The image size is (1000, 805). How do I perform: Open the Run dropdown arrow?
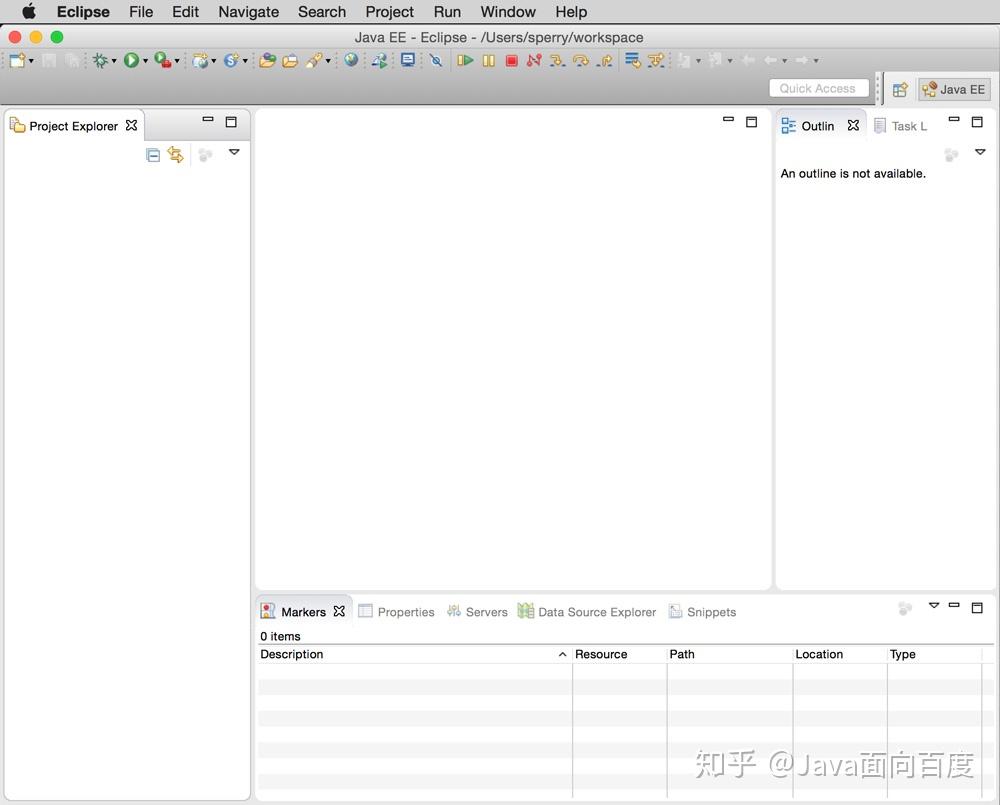(x=145, y=61)
